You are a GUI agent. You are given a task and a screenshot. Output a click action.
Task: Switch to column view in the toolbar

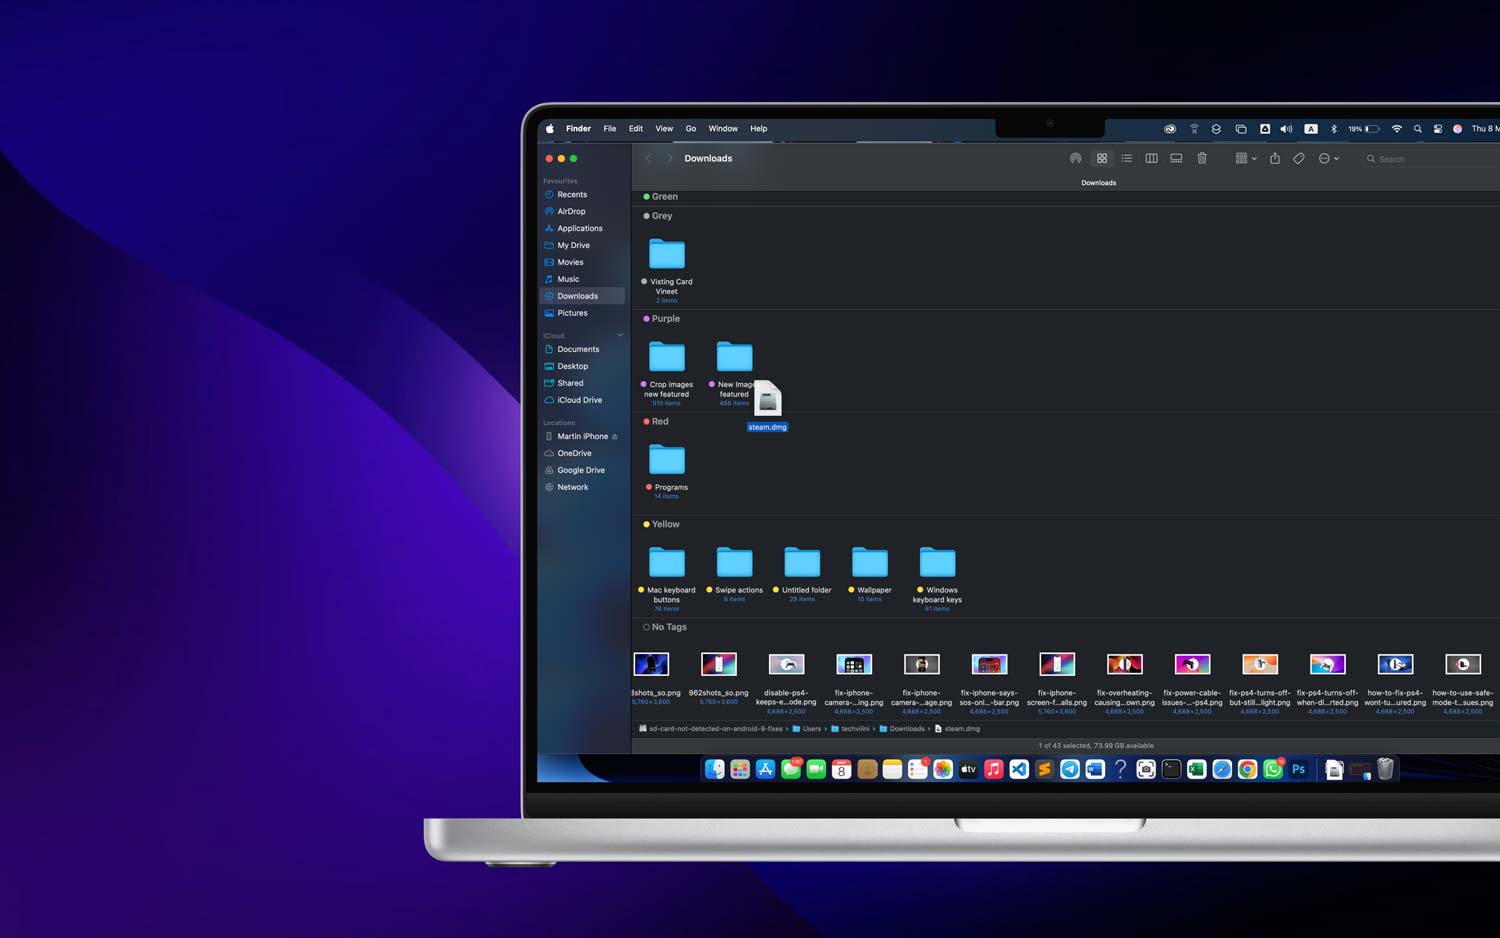pyautogui.click(x=1152, y=158)
